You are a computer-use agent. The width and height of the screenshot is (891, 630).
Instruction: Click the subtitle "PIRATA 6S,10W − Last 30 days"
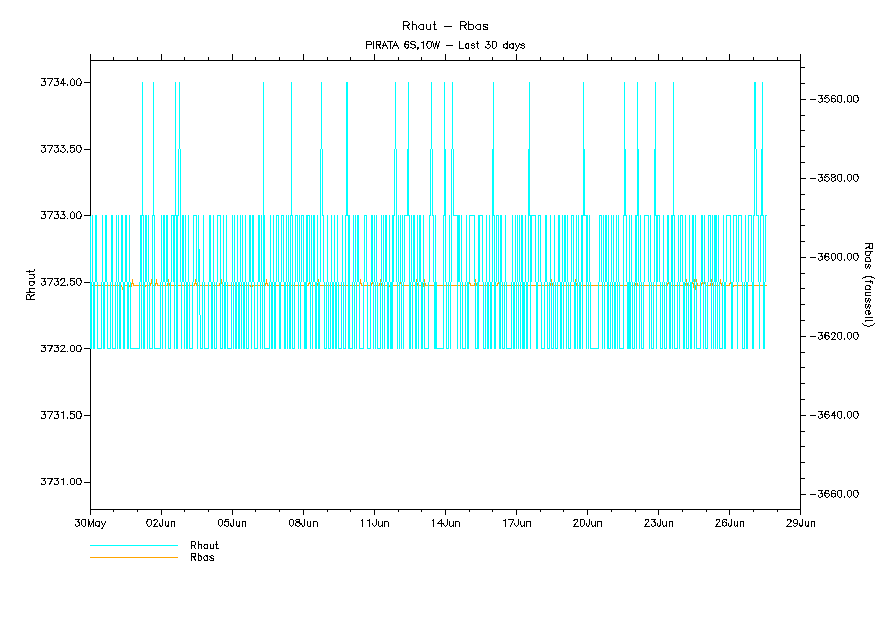tap(445, 45)
